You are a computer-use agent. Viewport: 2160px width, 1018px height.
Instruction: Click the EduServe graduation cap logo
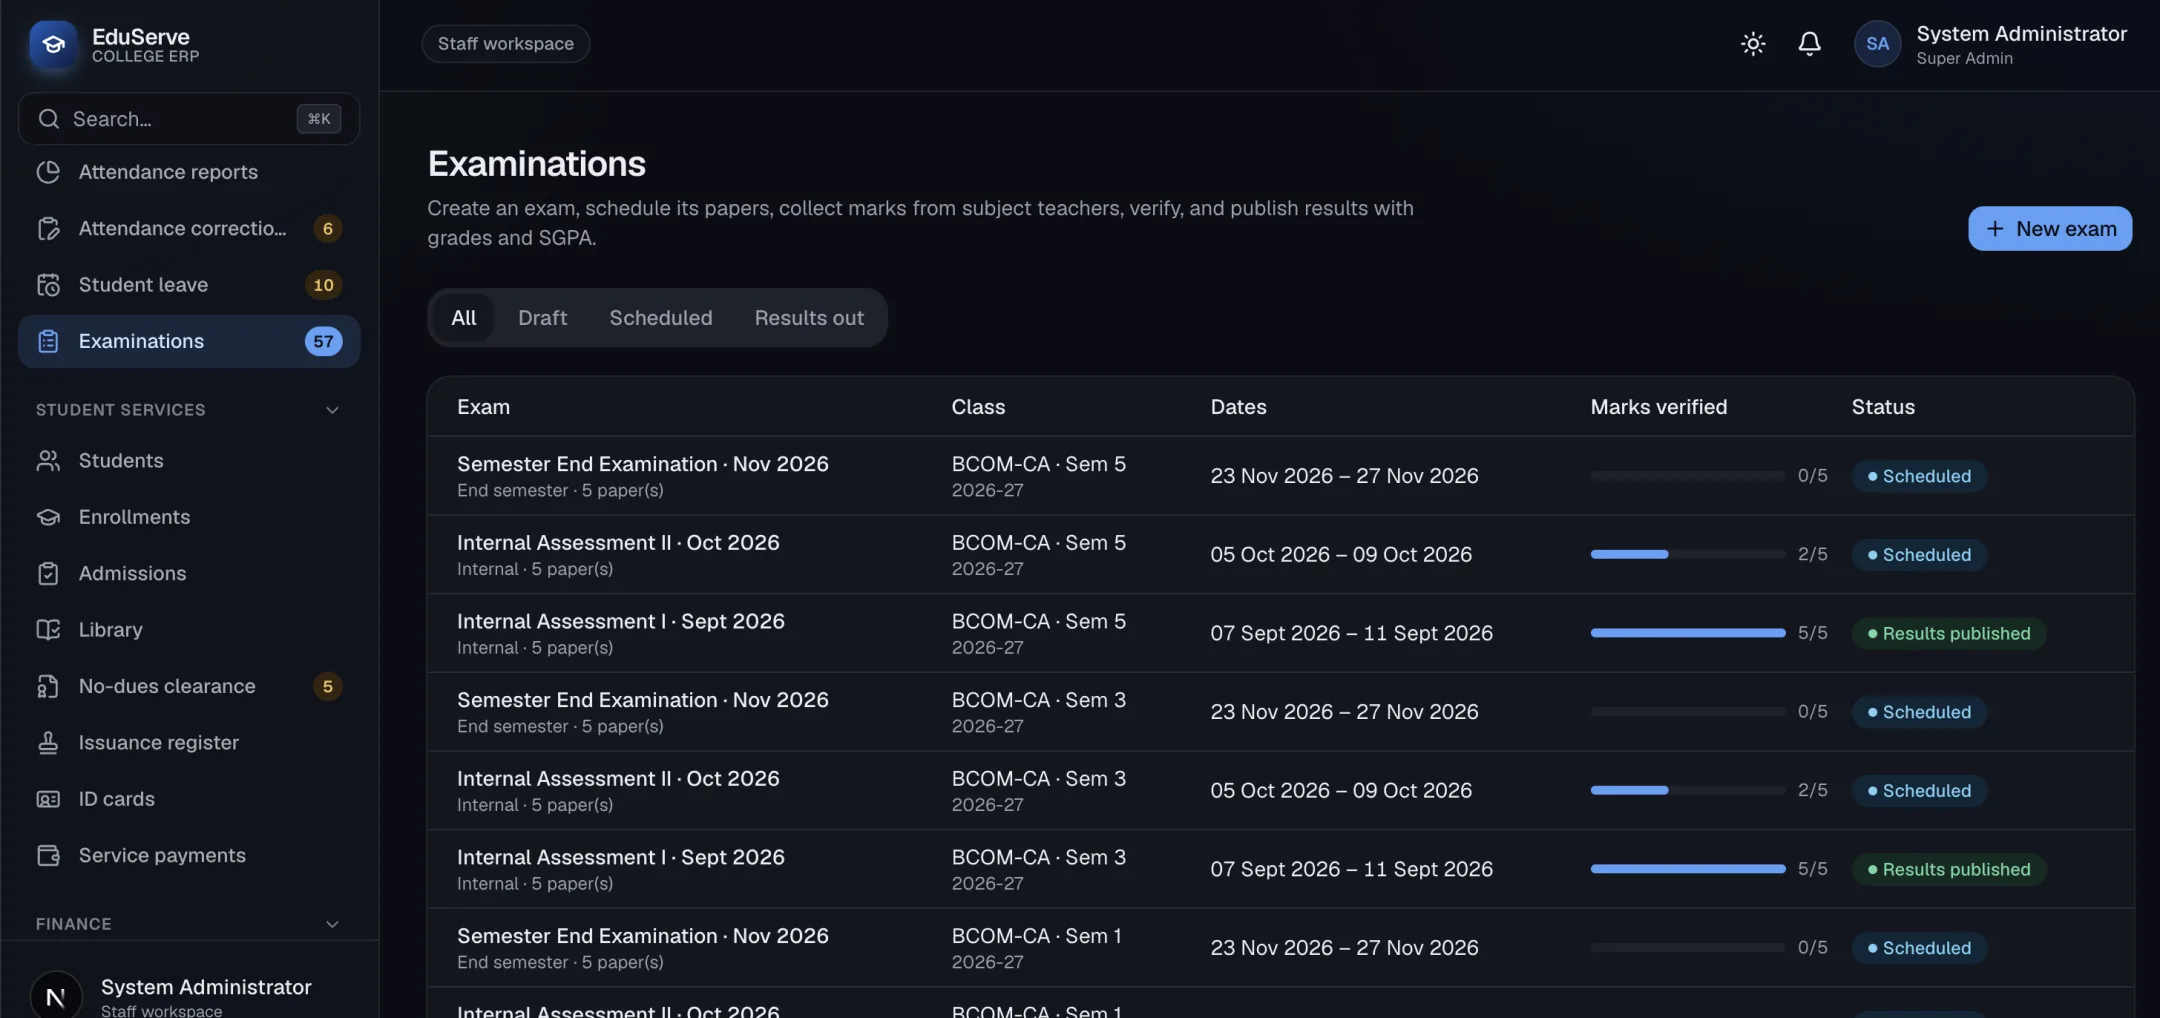[x=54, y=44]
